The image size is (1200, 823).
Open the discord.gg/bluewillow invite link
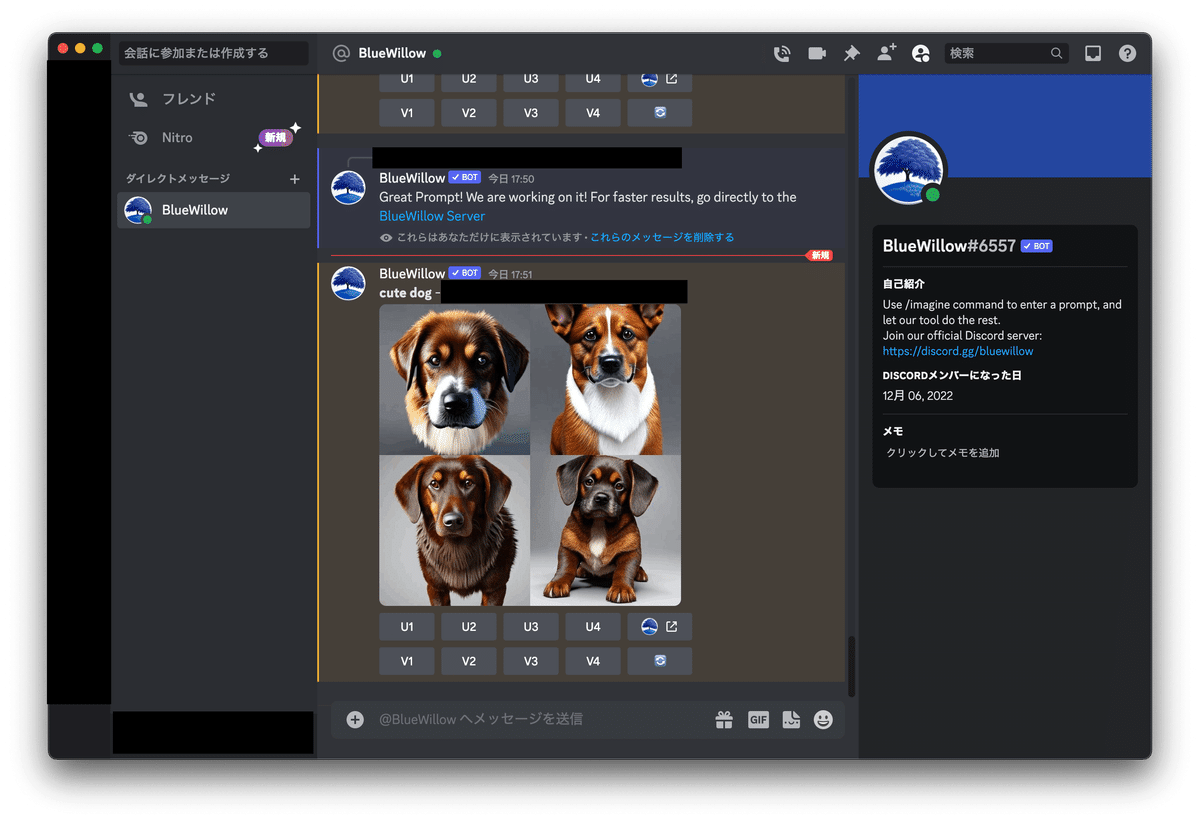(958, 352)
